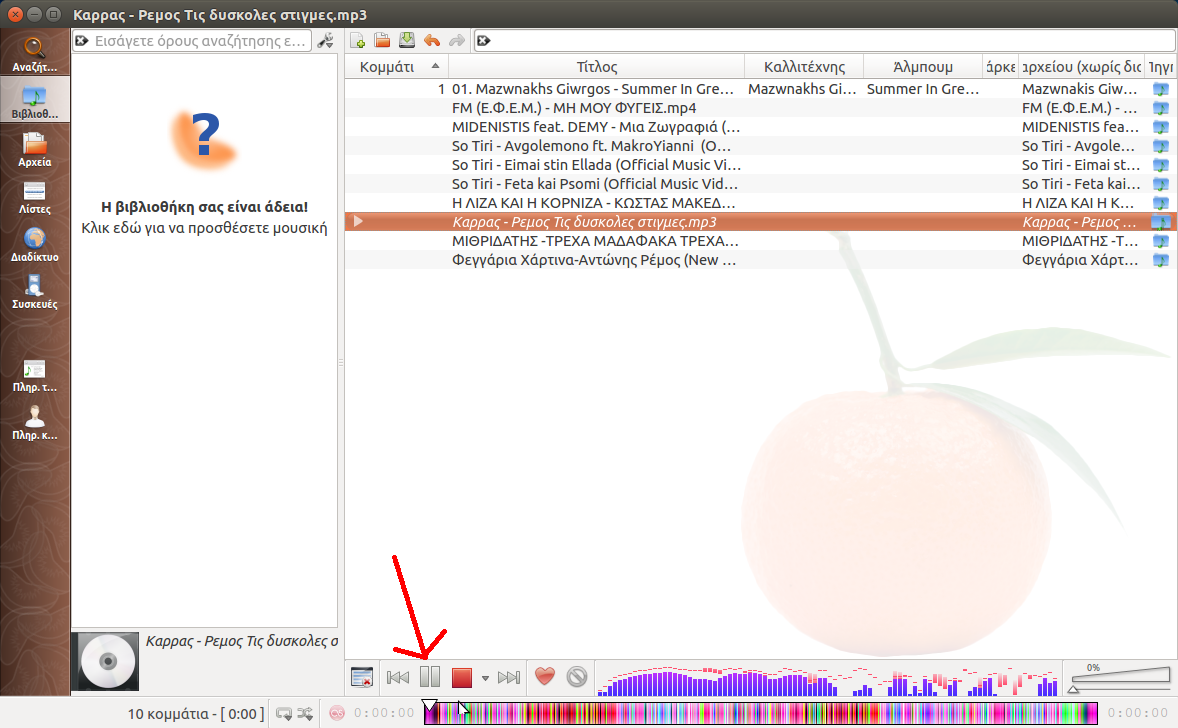Open shuffle mode dropdown
Screen dimensions: 1178x728
tap(305, 714)
